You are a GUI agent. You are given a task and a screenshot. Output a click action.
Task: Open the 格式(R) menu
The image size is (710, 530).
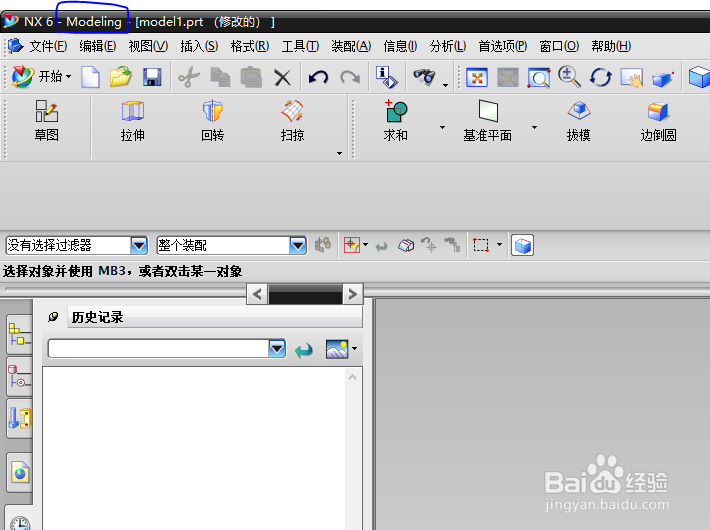(x=249, y=46)
